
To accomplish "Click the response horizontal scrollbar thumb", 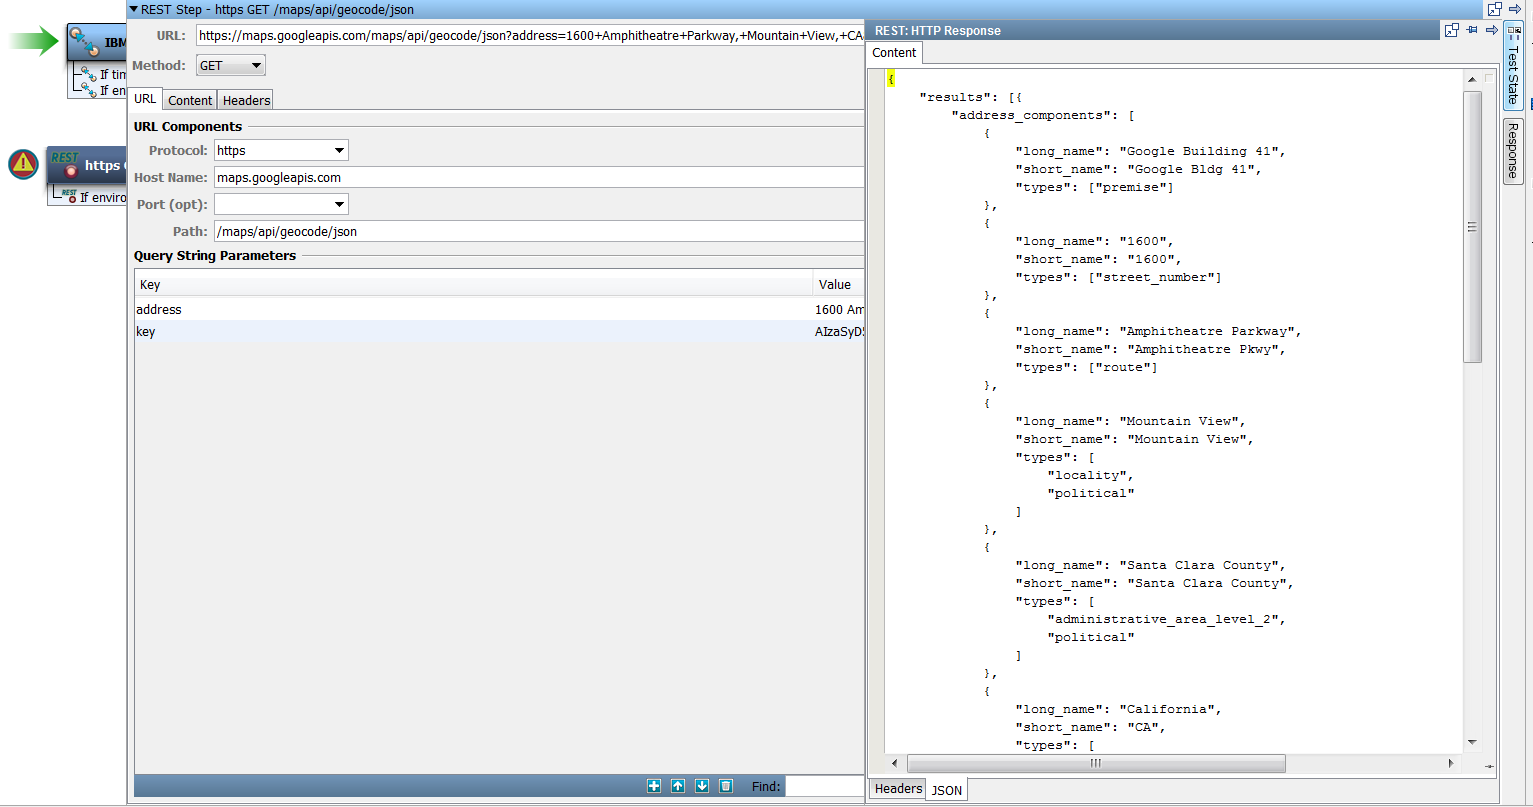I will point(1096,763).
